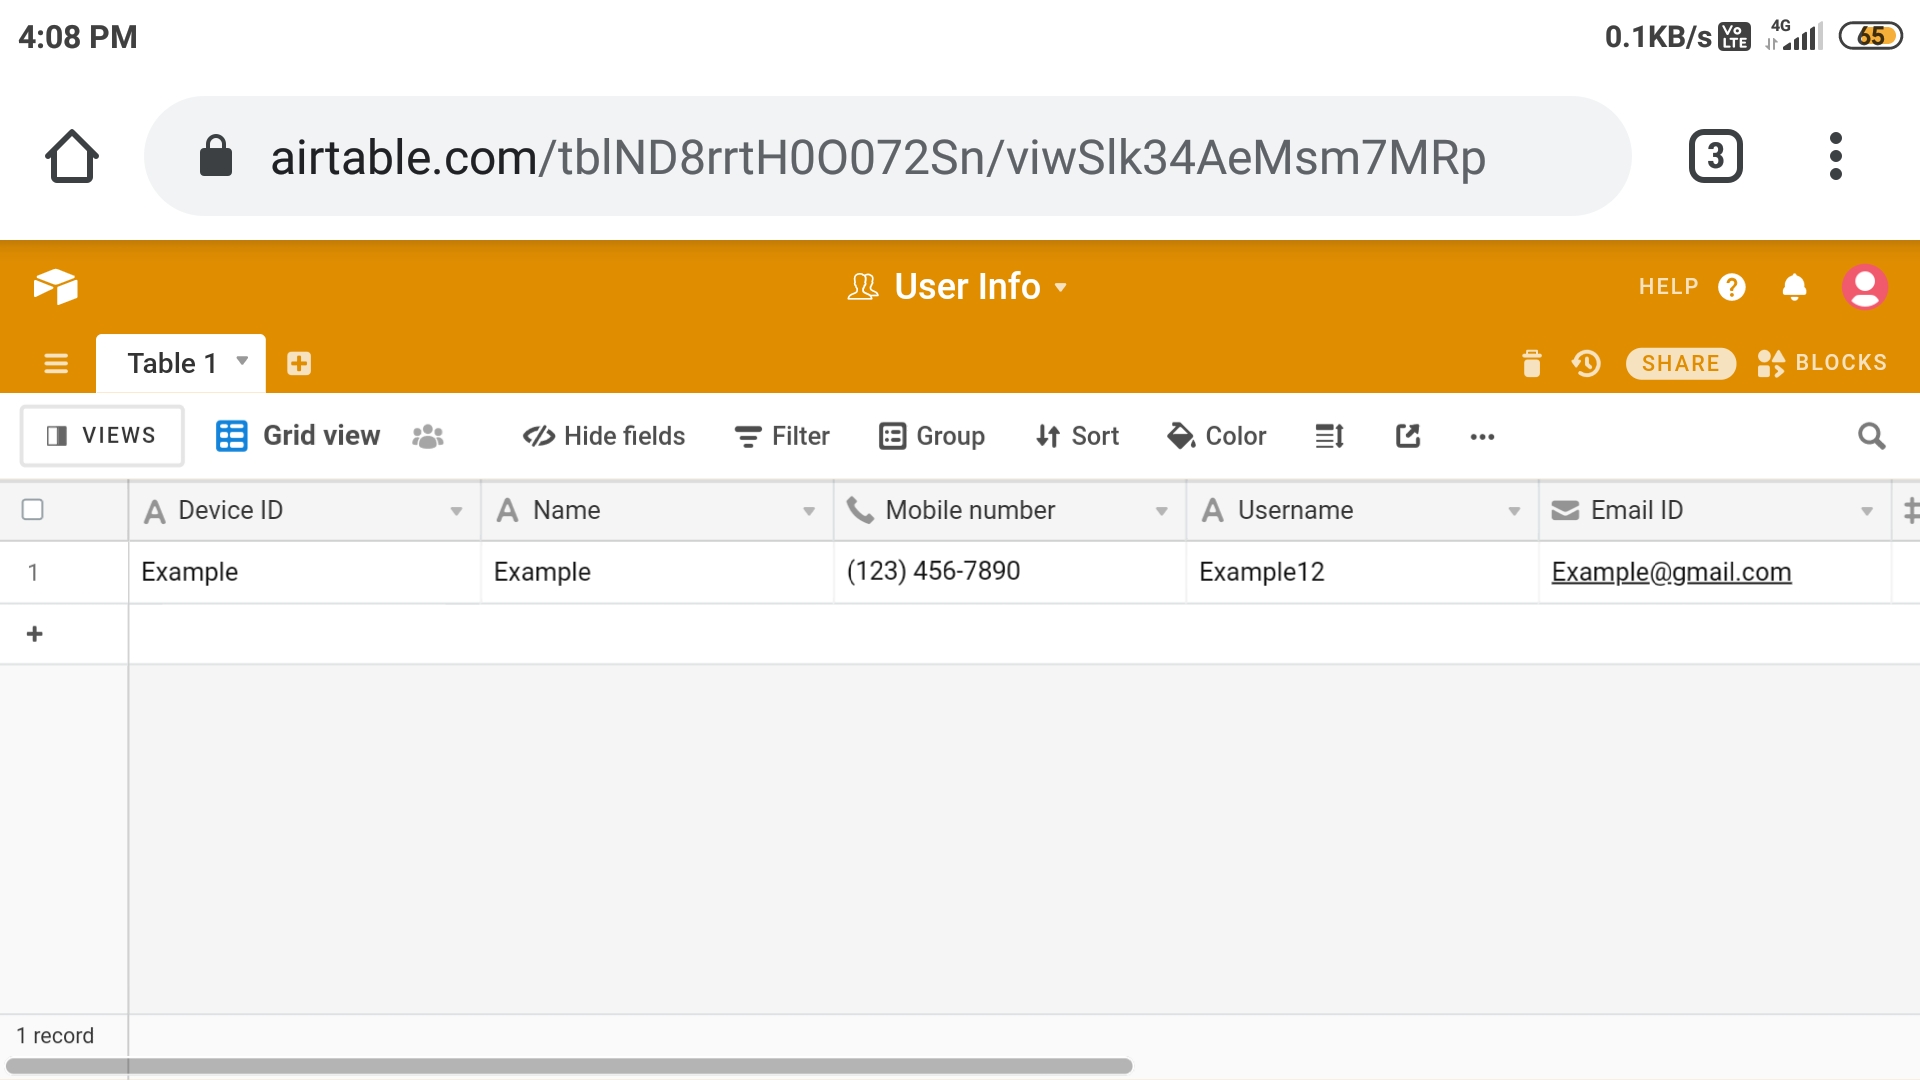Screen dimensions: 1920x1080
Task: Click the search magnifier icon
Action: tap(1872, 436)
